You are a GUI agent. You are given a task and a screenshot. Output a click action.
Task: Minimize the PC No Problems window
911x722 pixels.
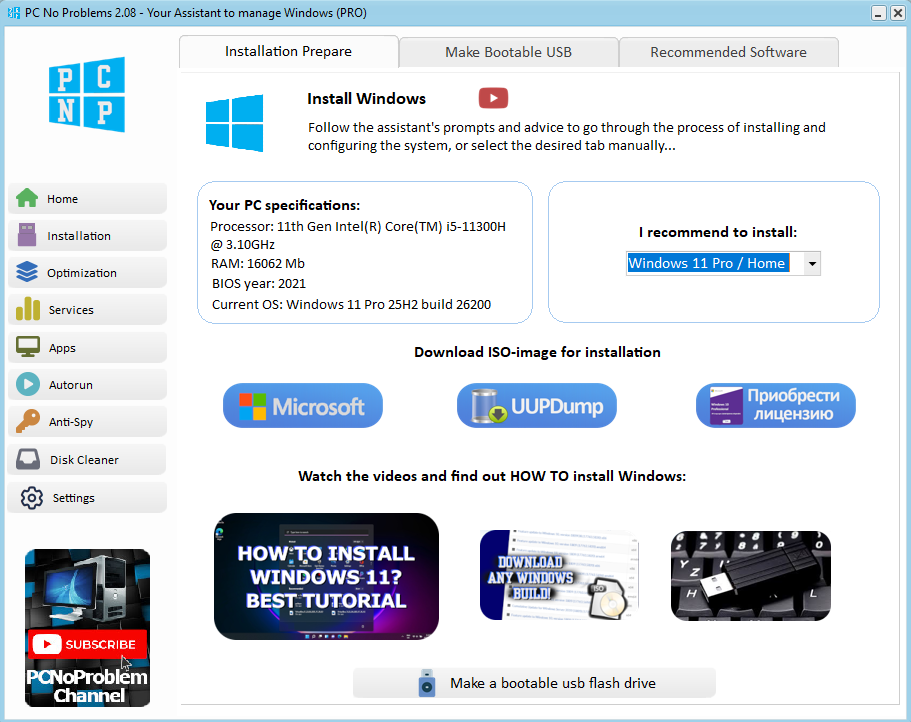[879, 13]
